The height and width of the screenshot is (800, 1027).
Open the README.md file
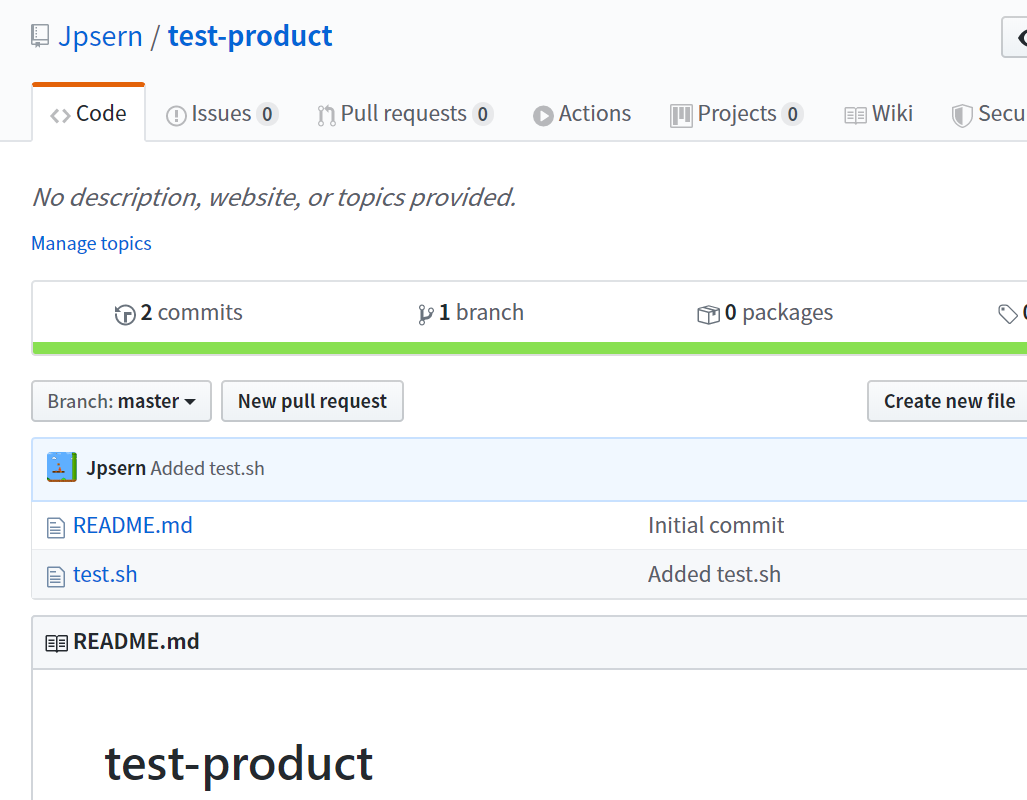pos(133,525)
